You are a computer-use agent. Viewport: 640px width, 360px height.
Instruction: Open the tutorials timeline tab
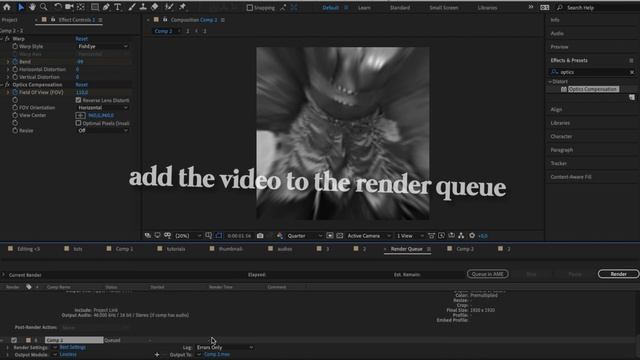coord(176,249)
